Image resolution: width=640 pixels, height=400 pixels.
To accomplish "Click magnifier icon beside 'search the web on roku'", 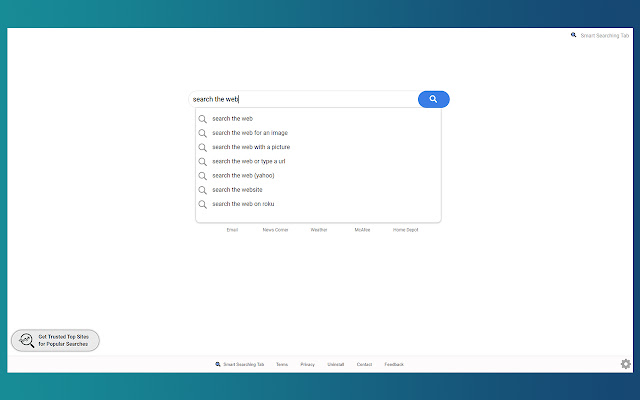I will click(x=202, y=204).
